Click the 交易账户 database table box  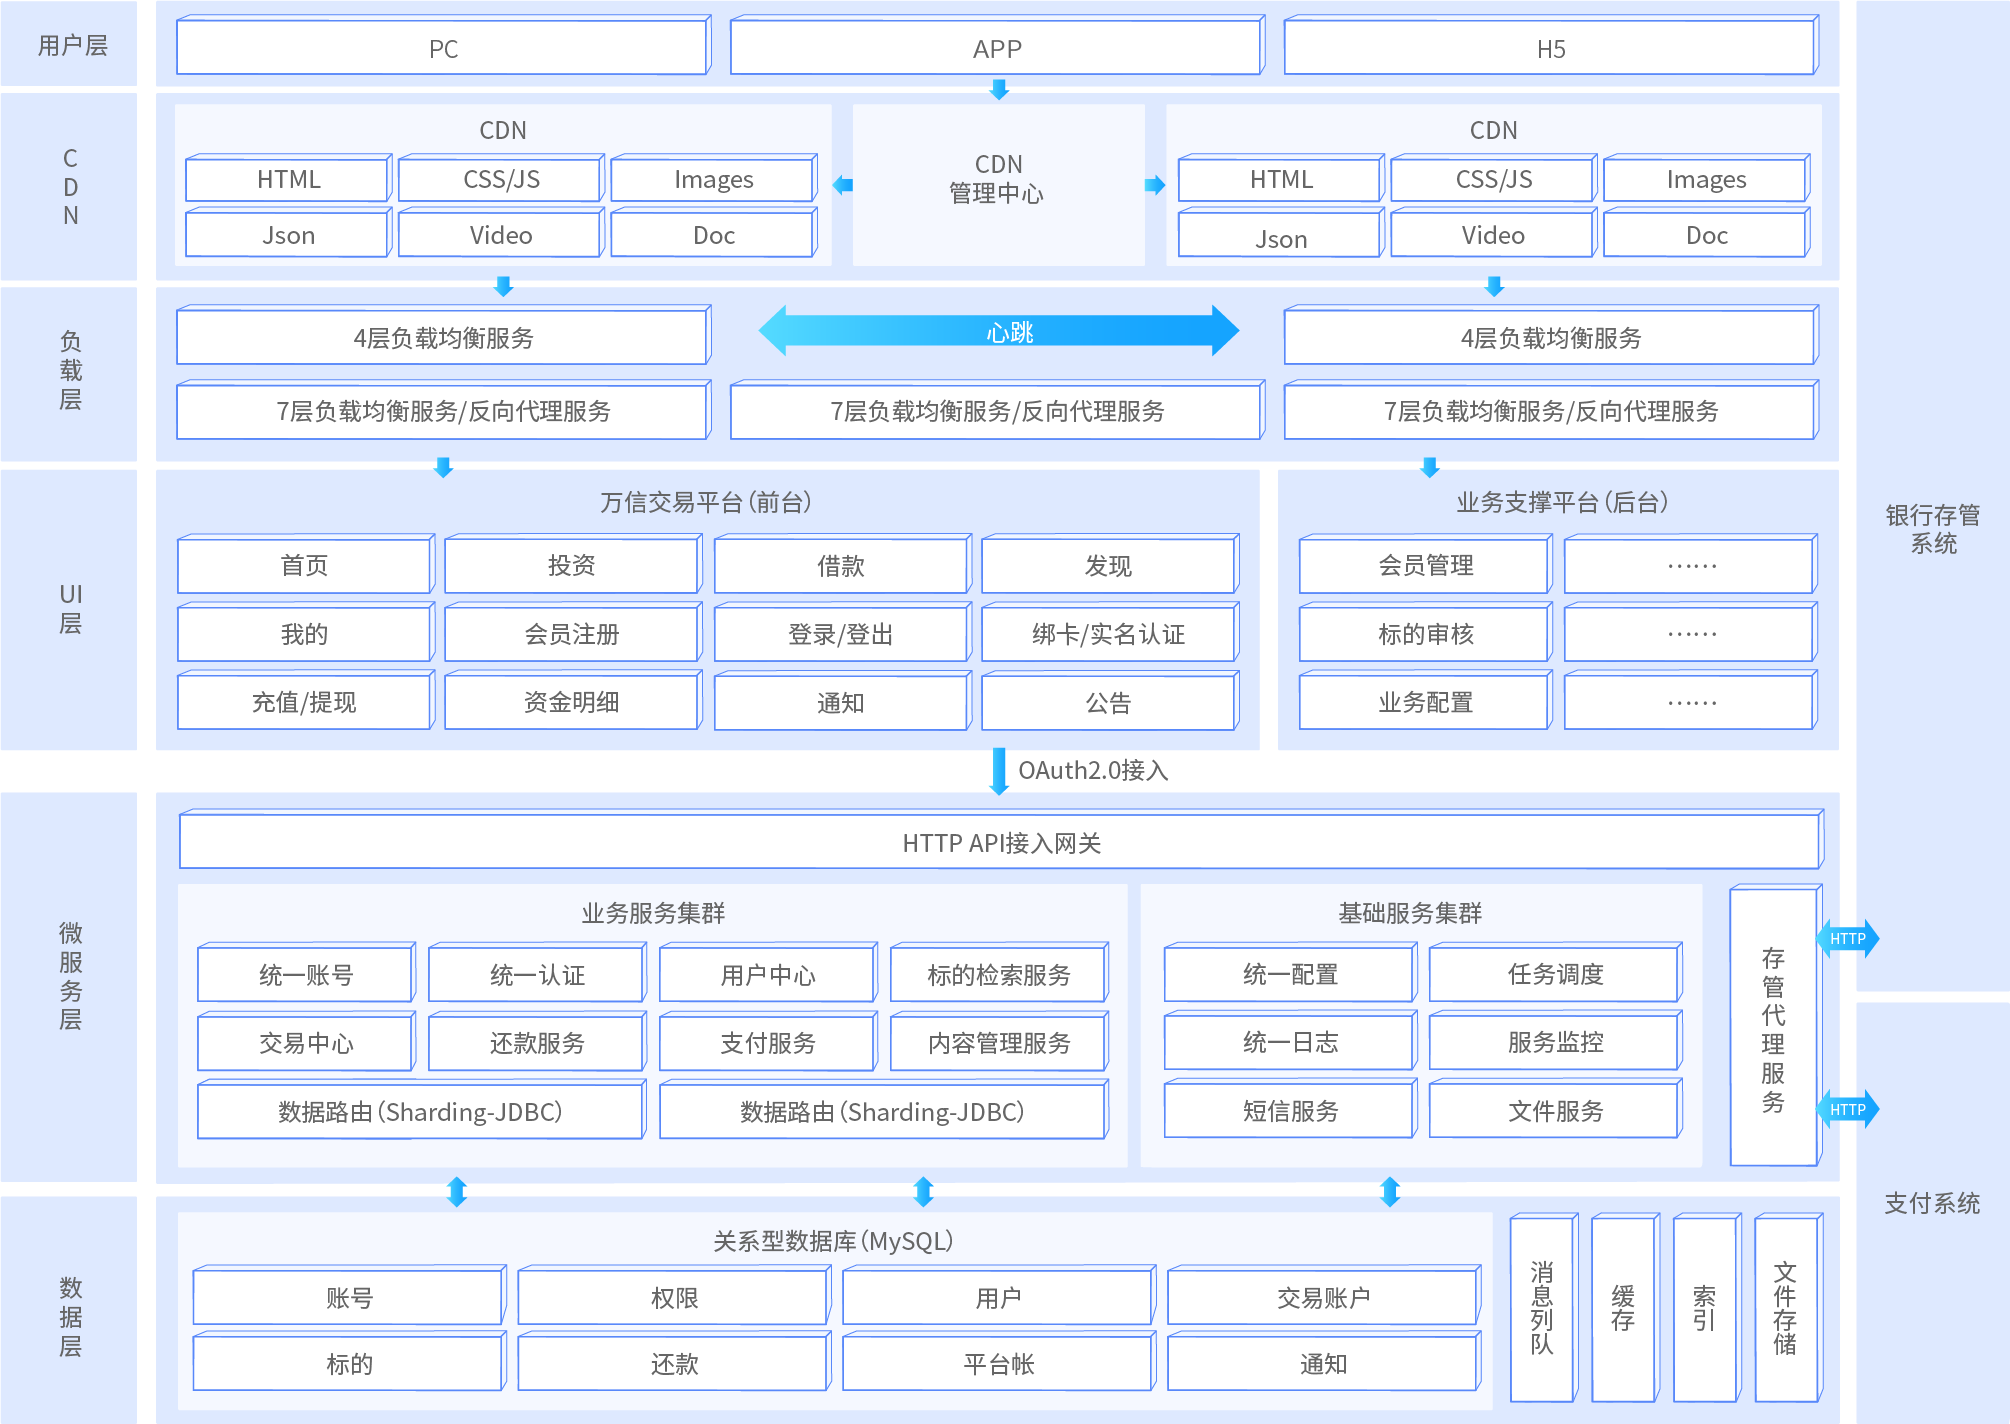point(1322,1298)
